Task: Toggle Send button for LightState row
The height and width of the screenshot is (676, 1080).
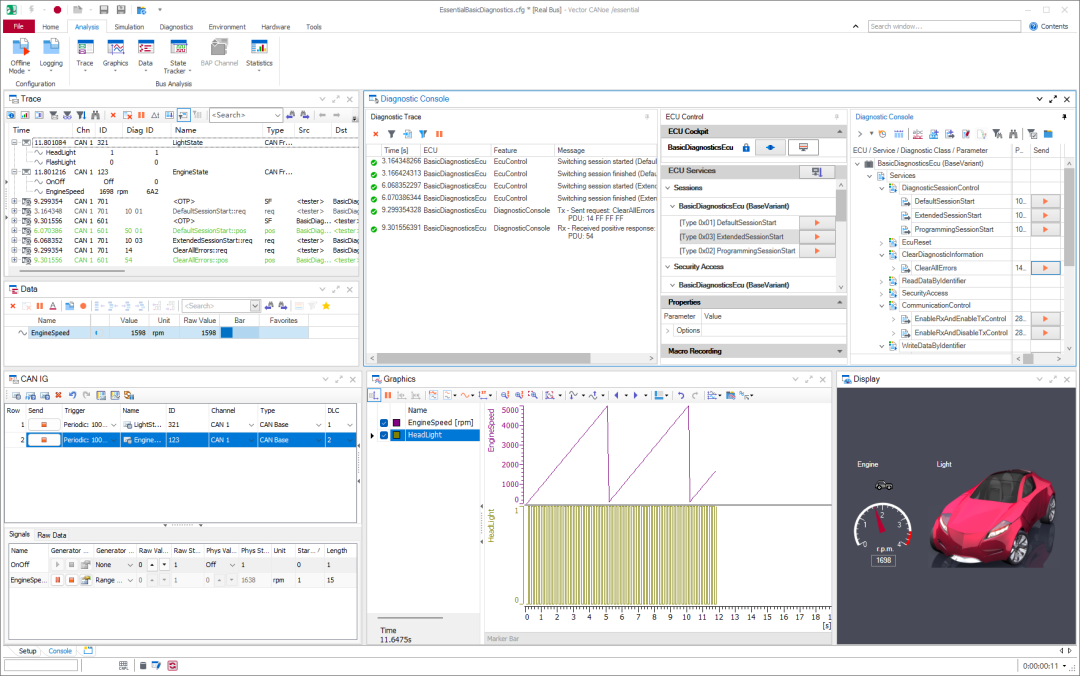Action: pos(43,425)
